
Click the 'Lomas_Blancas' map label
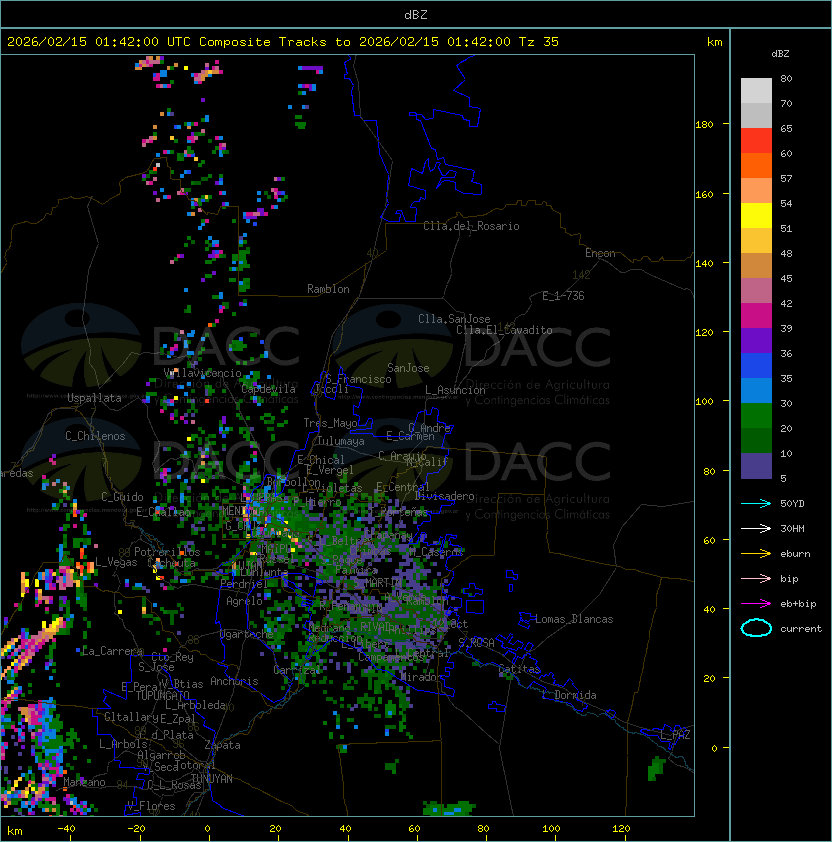coord(574,619)
